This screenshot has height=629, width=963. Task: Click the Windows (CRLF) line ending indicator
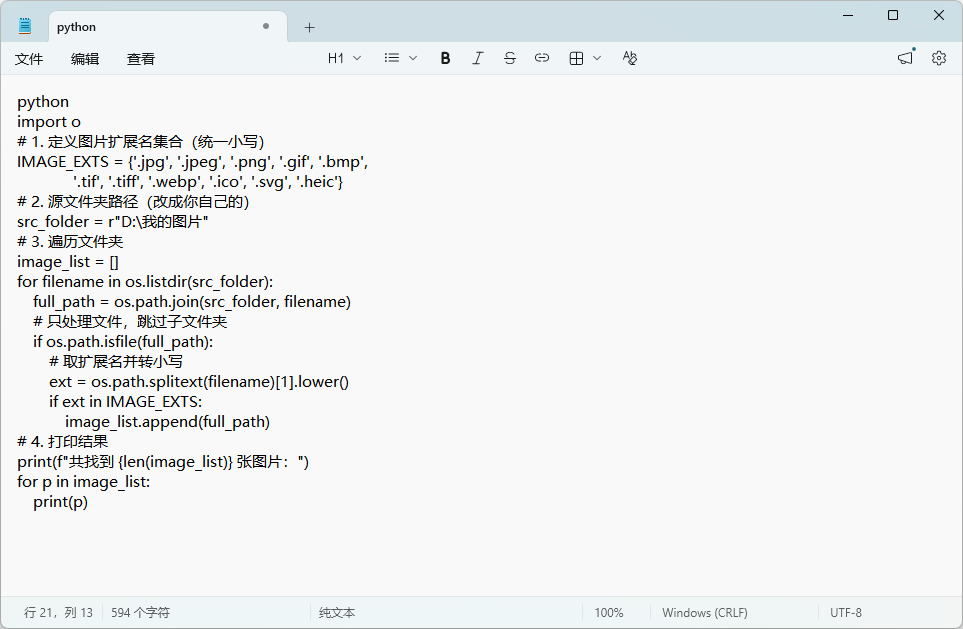pyautogui.click(x=704, y=612)
